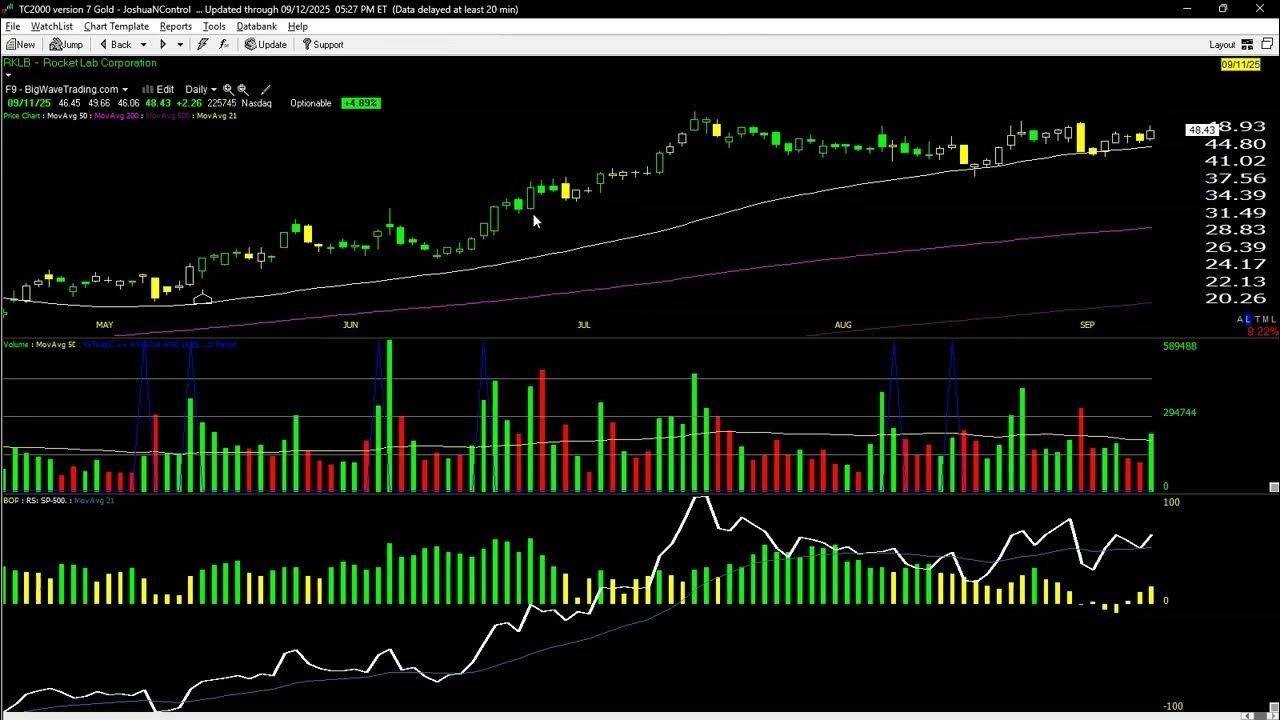Click the 9.22% value beside price scale
The height and width of the screenshot is (720, 1280).
tap(1263, 331)
